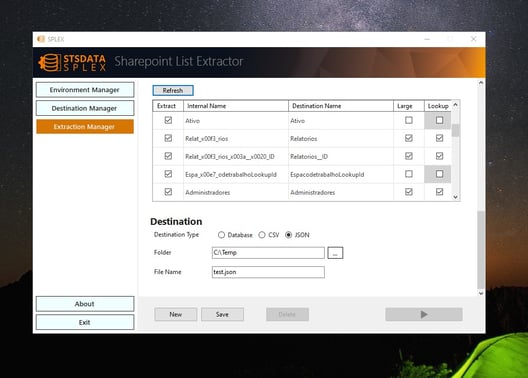Open the Destination Manager section
This screenshot has width=528, height=378.
[85, 108]
